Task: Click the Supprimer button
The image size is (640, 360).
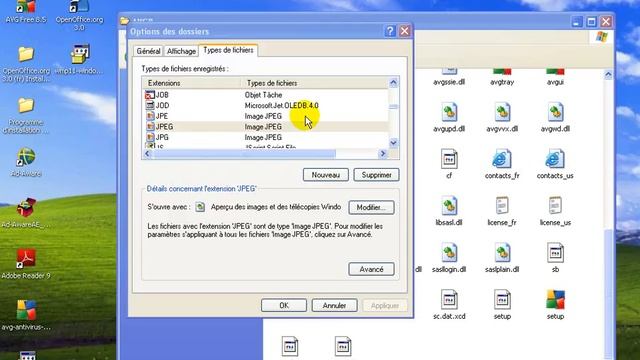Action: [376, 175]
